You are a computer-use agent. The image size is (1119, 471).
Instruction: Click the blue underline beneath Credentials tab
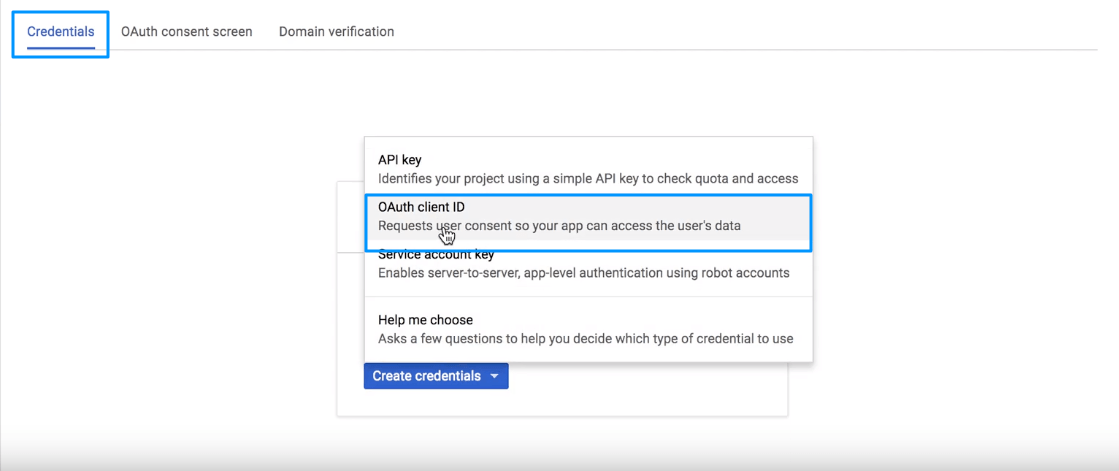coord(61,48)
